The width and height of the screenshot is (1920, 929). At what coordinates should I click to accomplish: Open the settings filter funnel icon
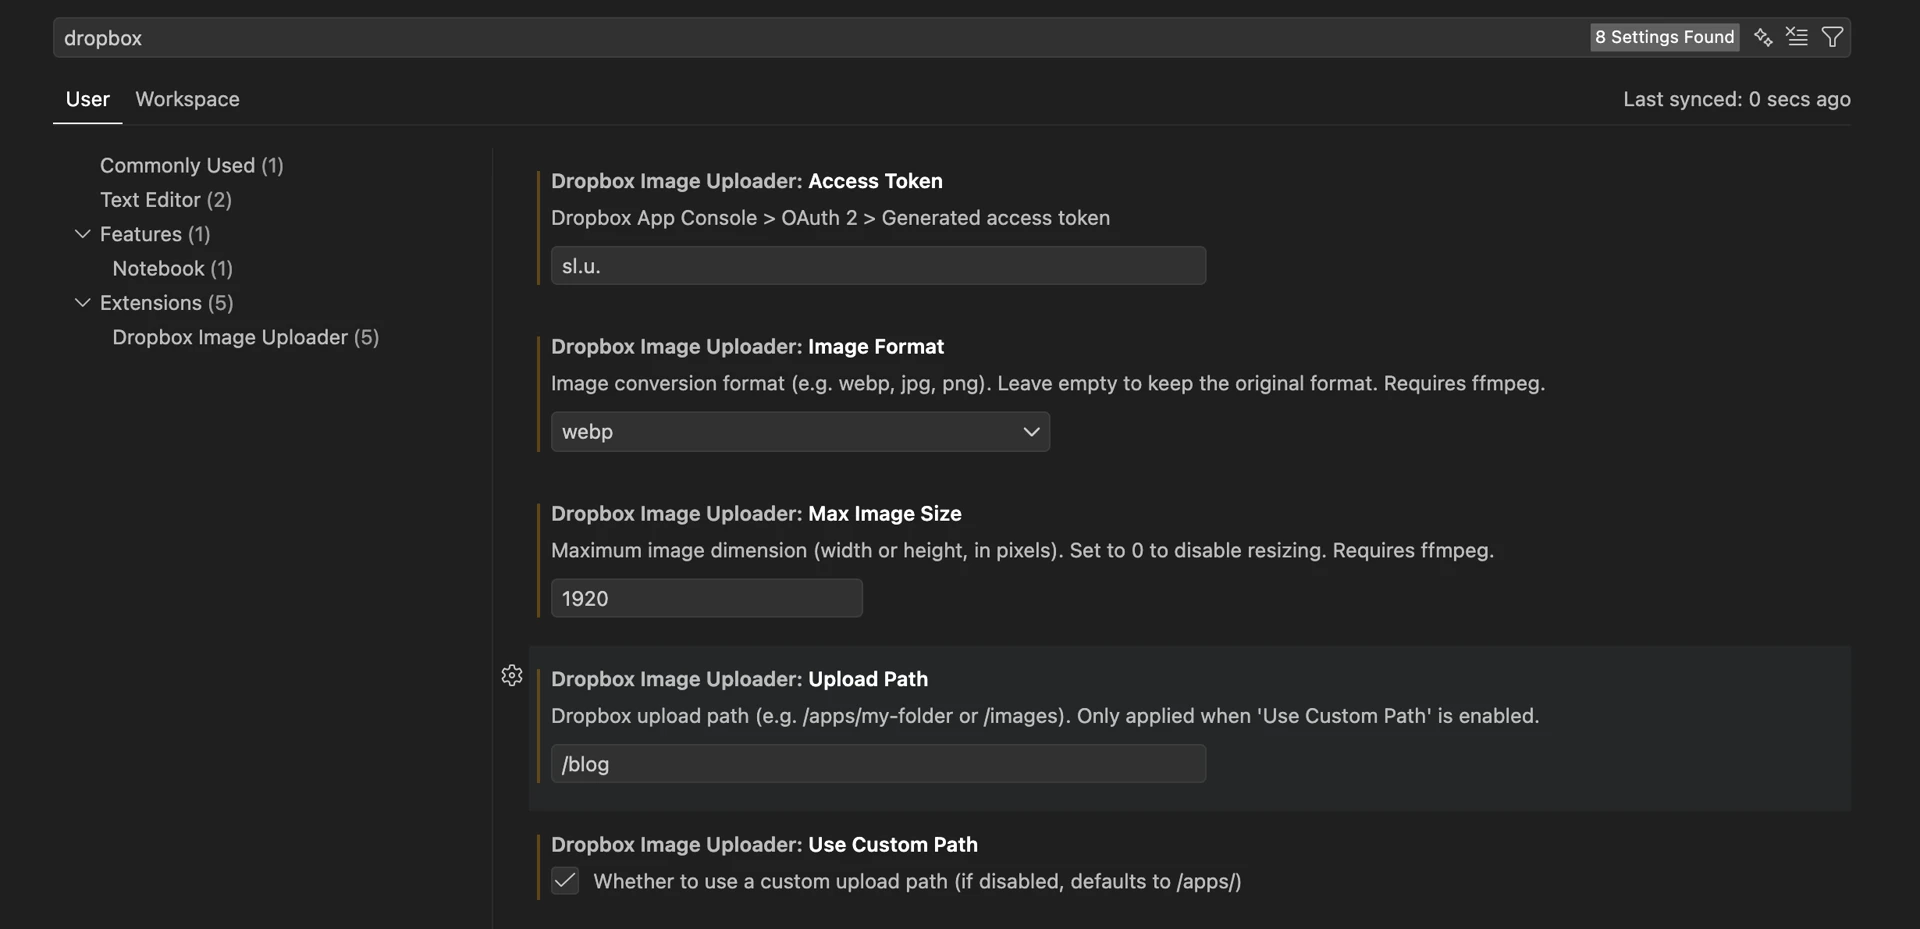(1832, 37)
